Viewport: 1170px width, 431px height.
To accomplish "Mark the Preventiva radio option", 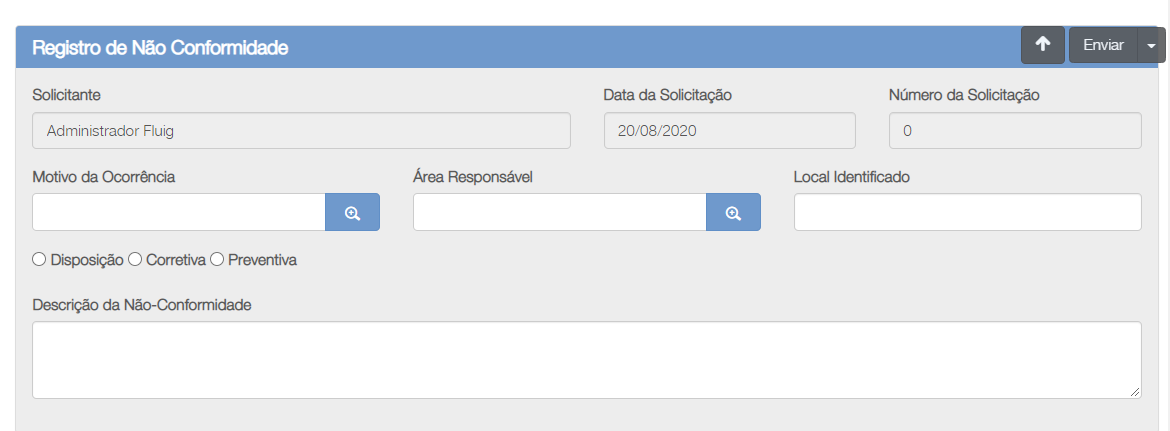I will pyautogui.click(x=217, y=259).
